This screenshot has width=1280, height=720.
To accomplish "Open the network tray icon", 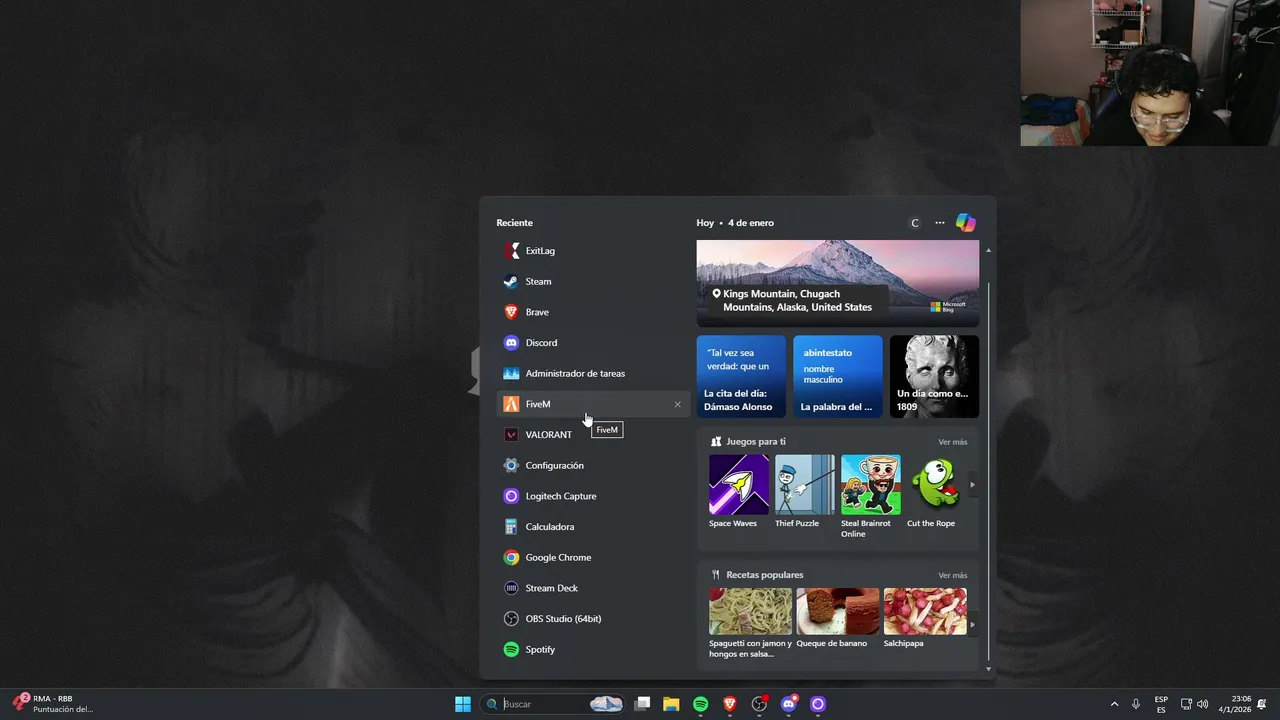I will pyautogui.click(x=1186, y=704).
